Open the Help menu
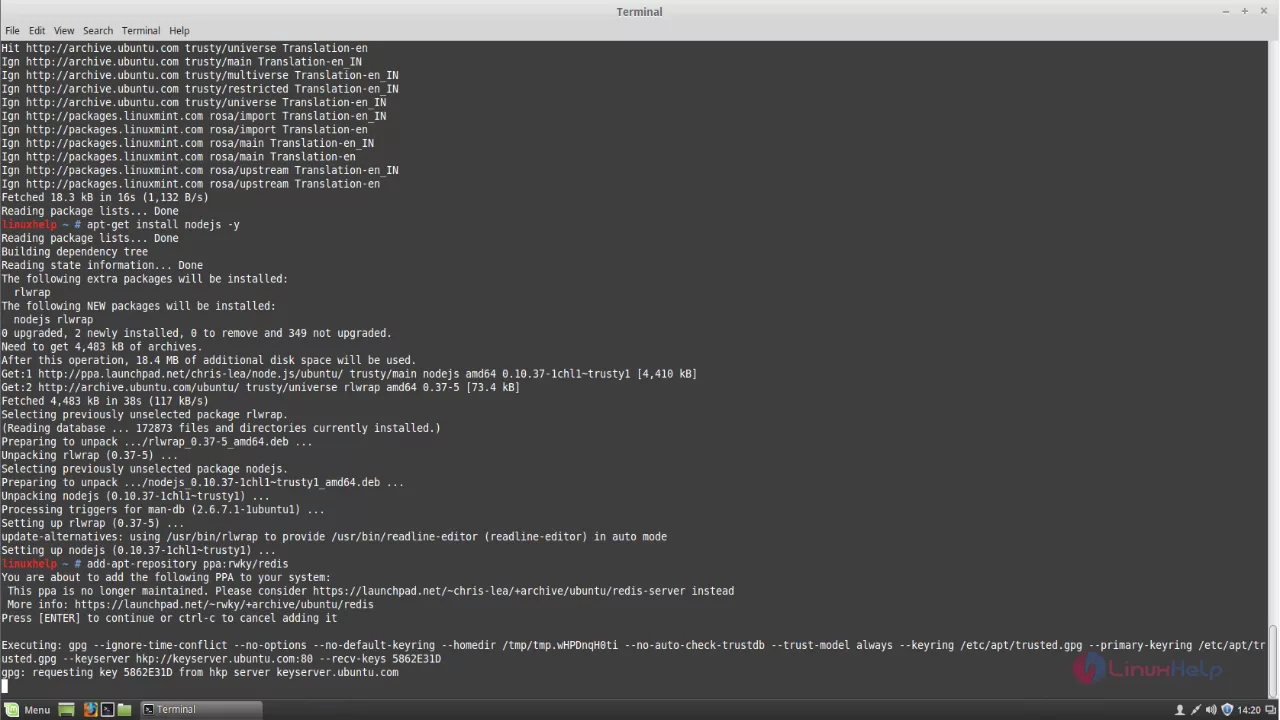The width and height of the screenshot is (1280, 720). coord(179,30)
